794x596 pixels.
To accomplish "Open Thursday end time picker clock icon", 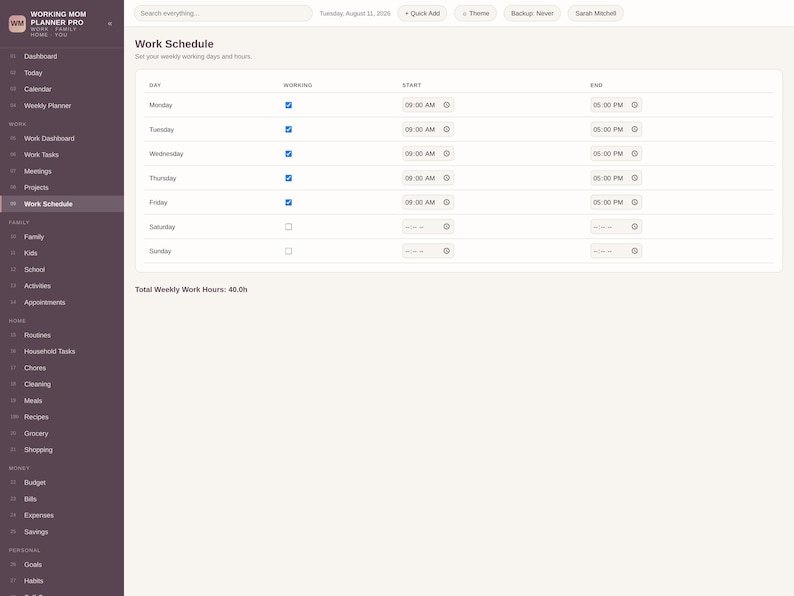I will coord(634,178).
